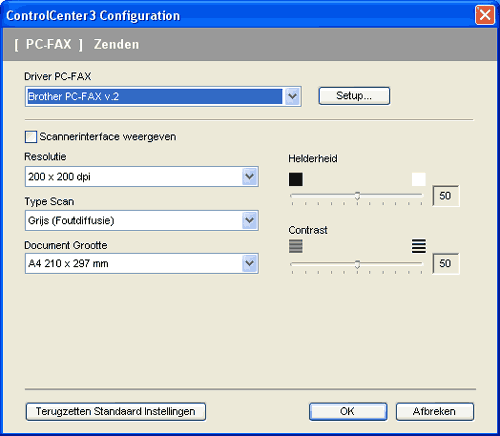Open the Document Grootte dropdown
This screenshot has width=500, height=436.
(250, 264)
